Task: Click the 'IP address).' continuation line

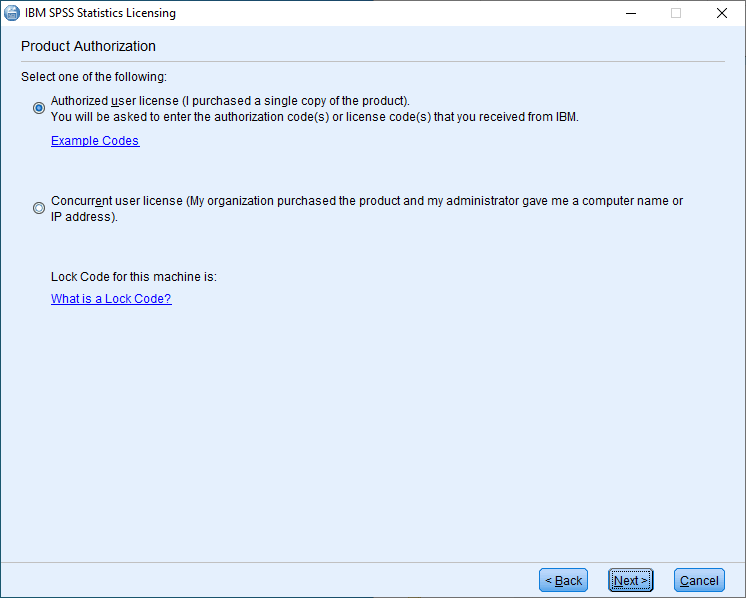Action: pos(85,216)
